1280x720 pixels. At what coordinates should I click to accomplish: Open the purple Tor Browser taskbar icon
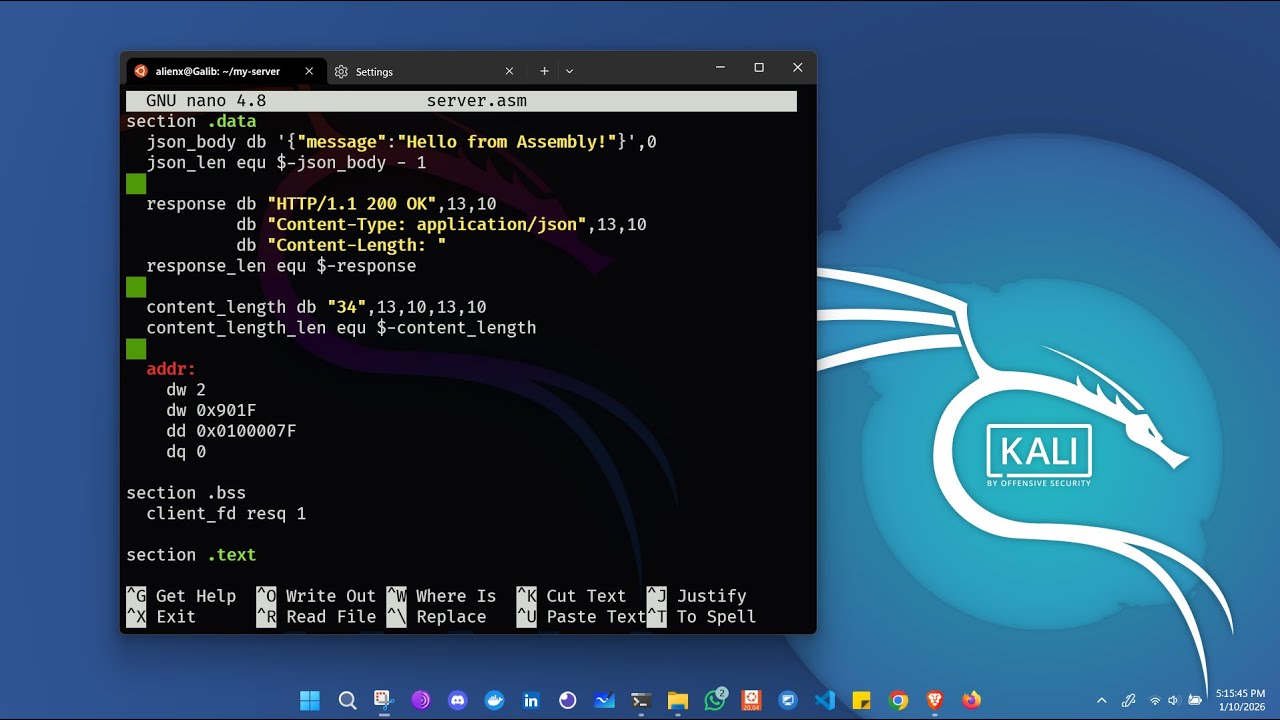point(421,700)
